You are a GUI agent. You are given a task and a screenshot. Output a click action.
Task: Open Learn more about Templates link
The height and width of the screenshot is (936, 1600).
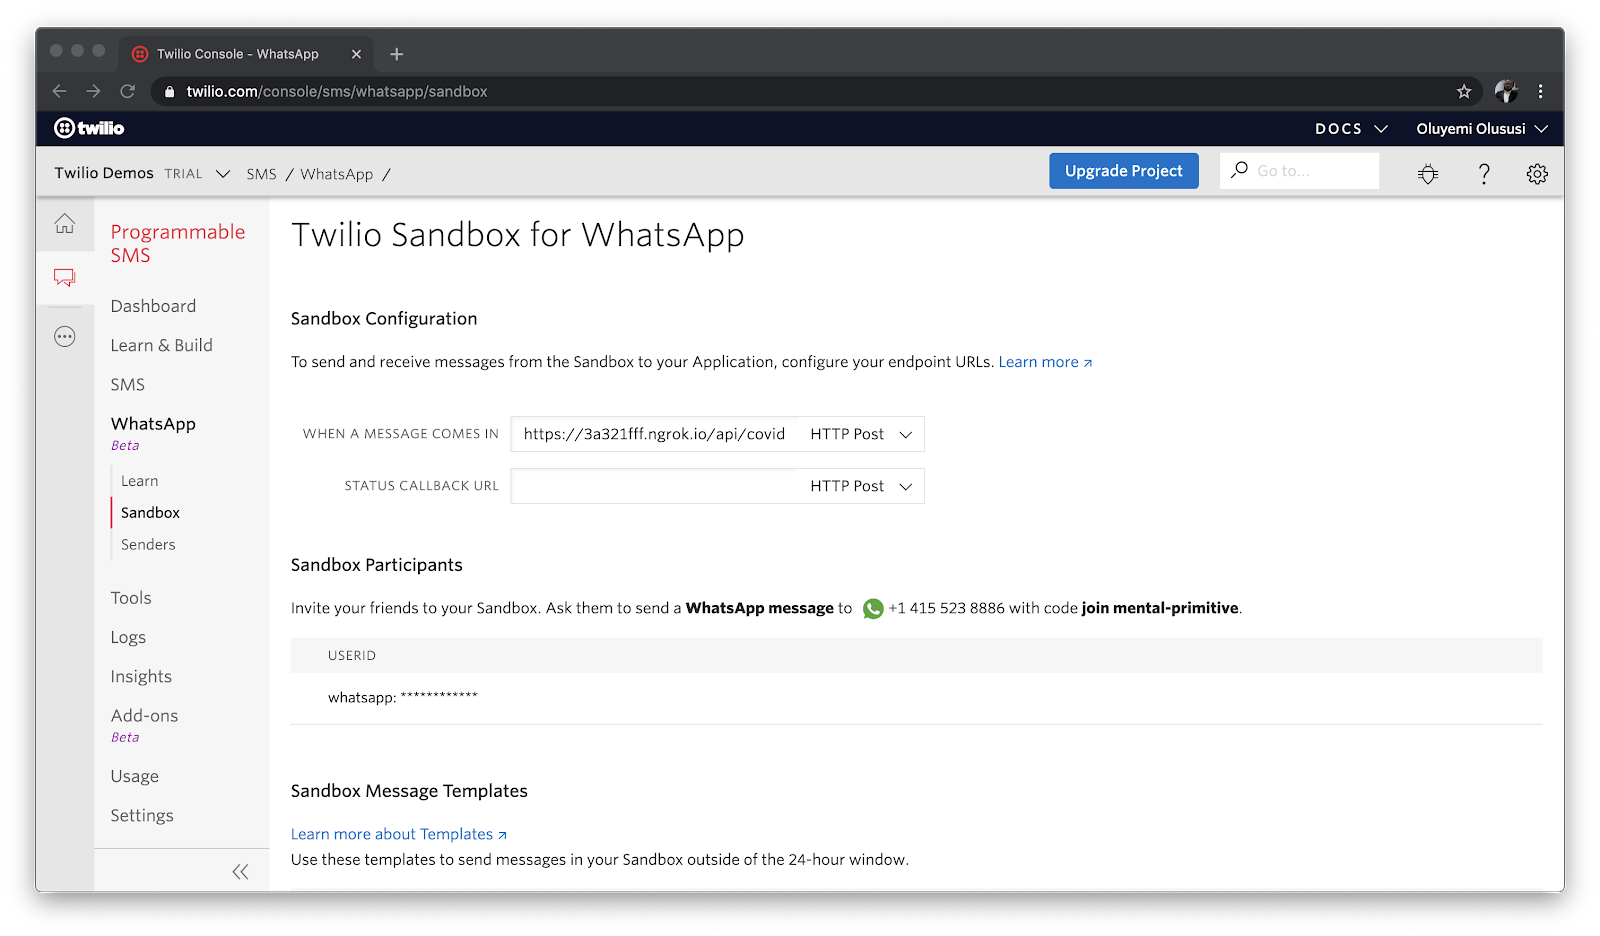399,834
